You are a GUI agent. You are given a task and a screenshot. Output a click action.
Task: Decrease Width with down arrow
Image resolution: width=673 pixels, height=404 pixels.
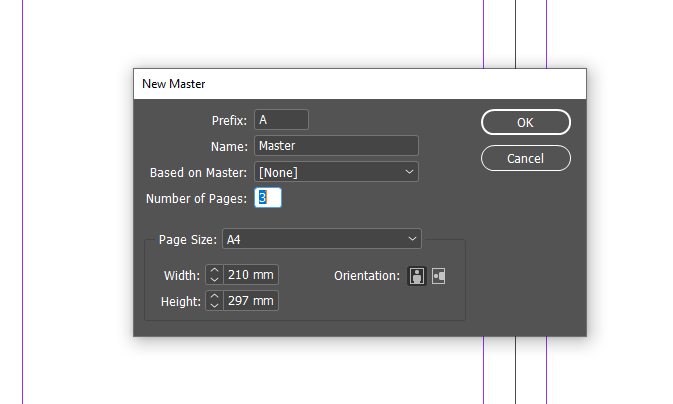(214, 280)
